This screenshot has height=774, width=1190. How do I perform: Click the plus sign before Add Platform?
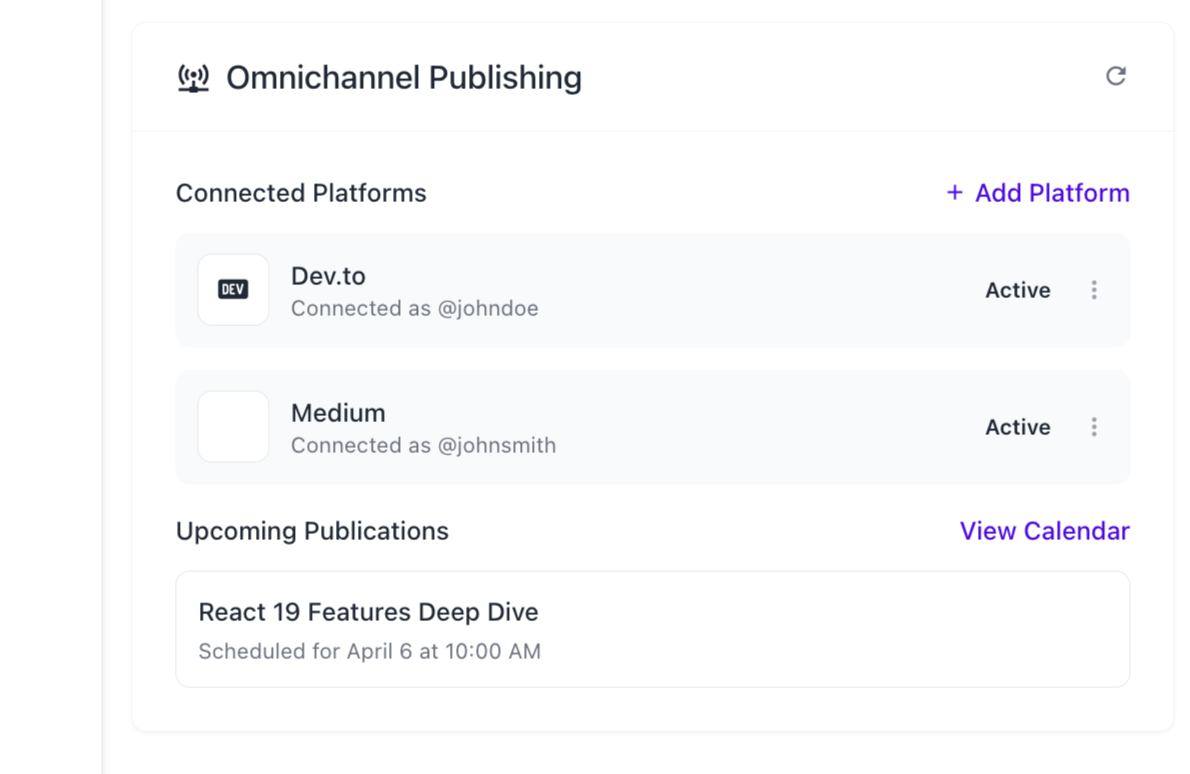[955, 193]
